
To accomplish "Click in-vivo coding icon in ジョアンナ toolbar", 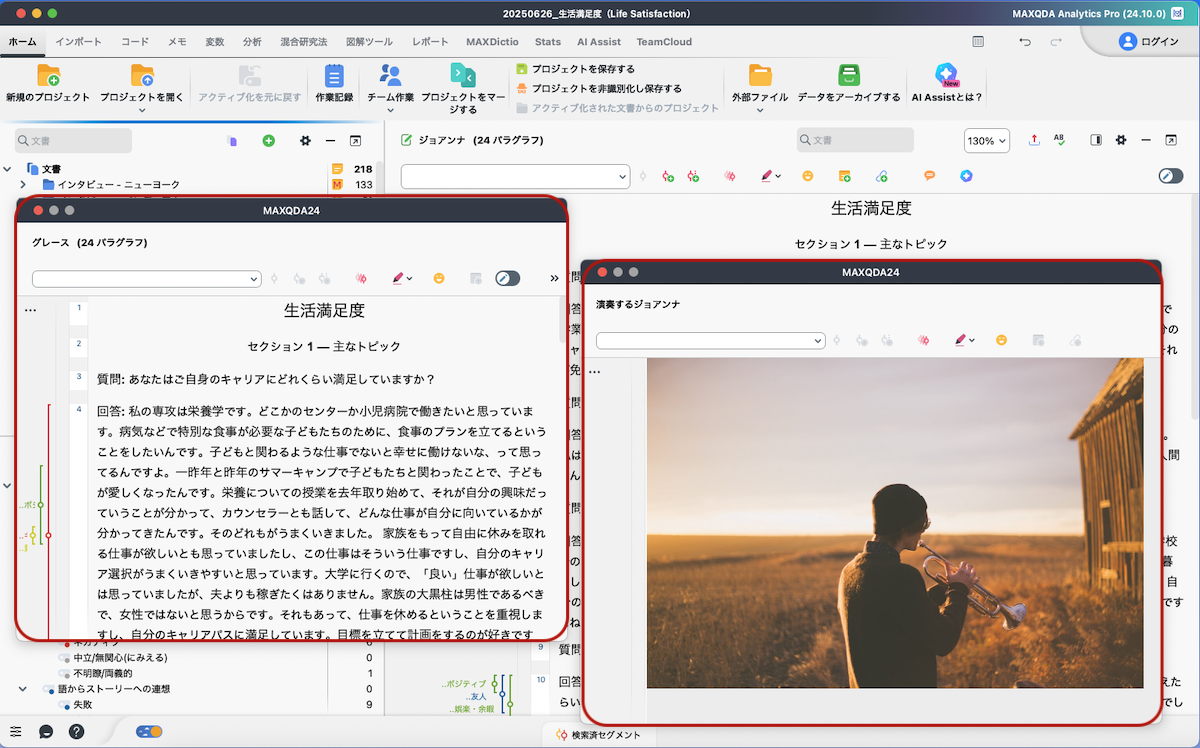I will pyautogui.click(x=731, y=176).
